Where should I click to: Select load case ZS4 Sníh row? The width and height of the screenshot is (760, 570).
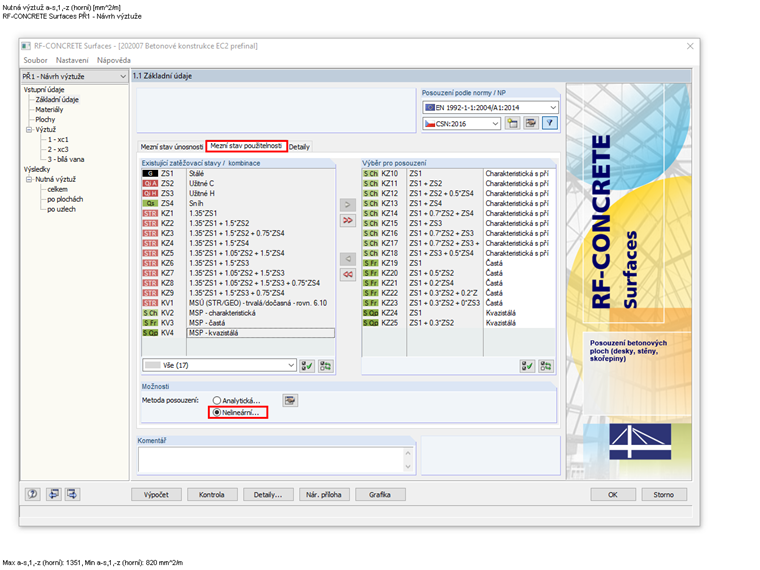click(238, 203)
